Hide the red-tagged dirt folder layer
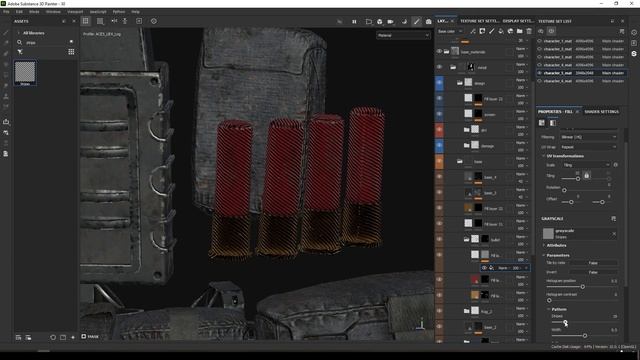The image size is (640, 360). tap(439, 130)
